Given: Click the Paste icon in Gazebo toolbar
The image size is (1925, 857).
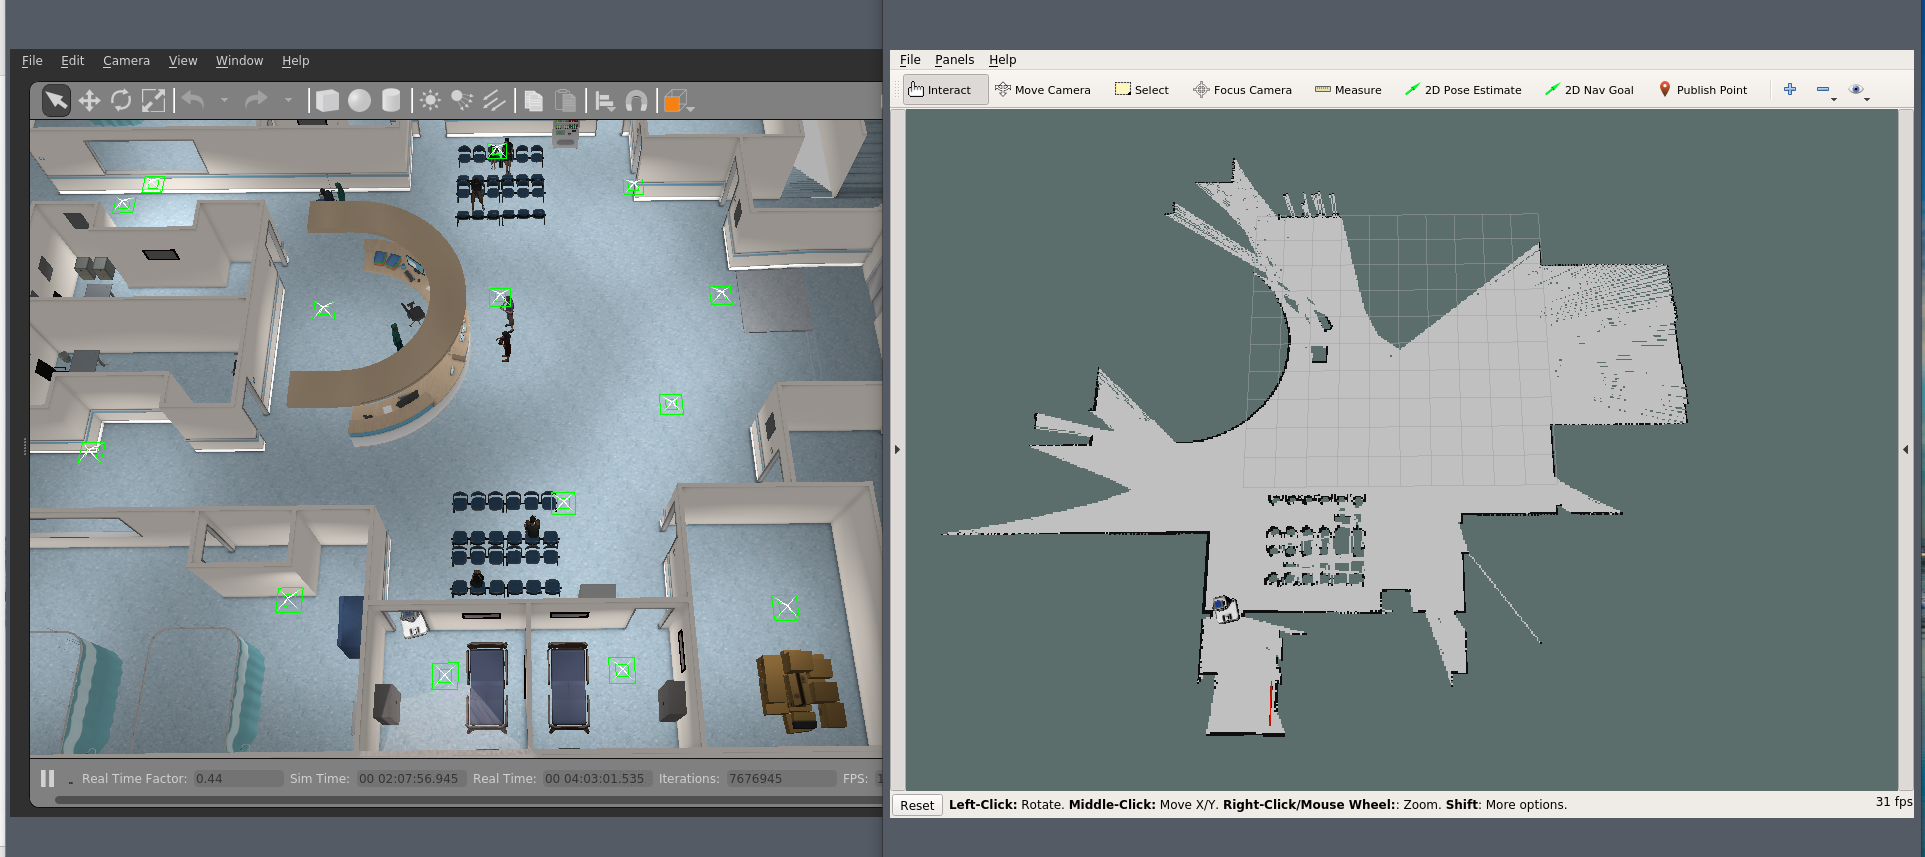Looking at the screenshot, I should pos(566,100).
